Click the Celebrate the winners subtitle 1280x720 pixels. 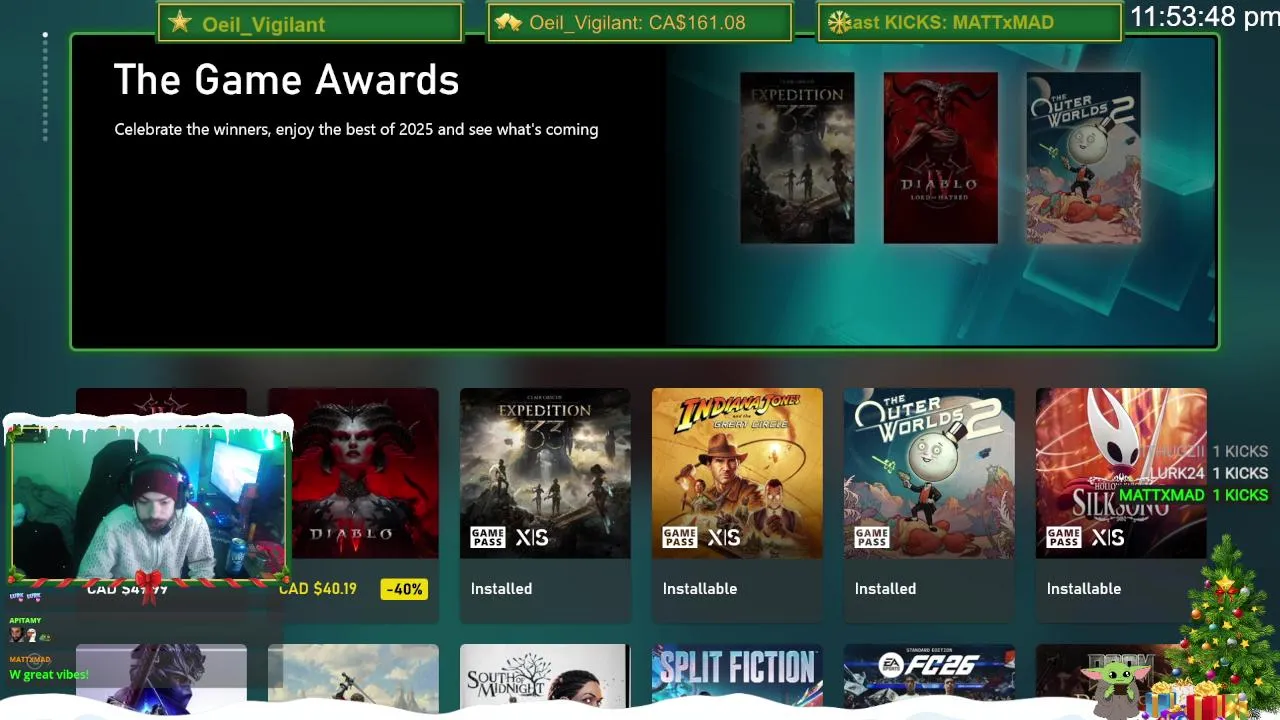(x=356, y=129)
